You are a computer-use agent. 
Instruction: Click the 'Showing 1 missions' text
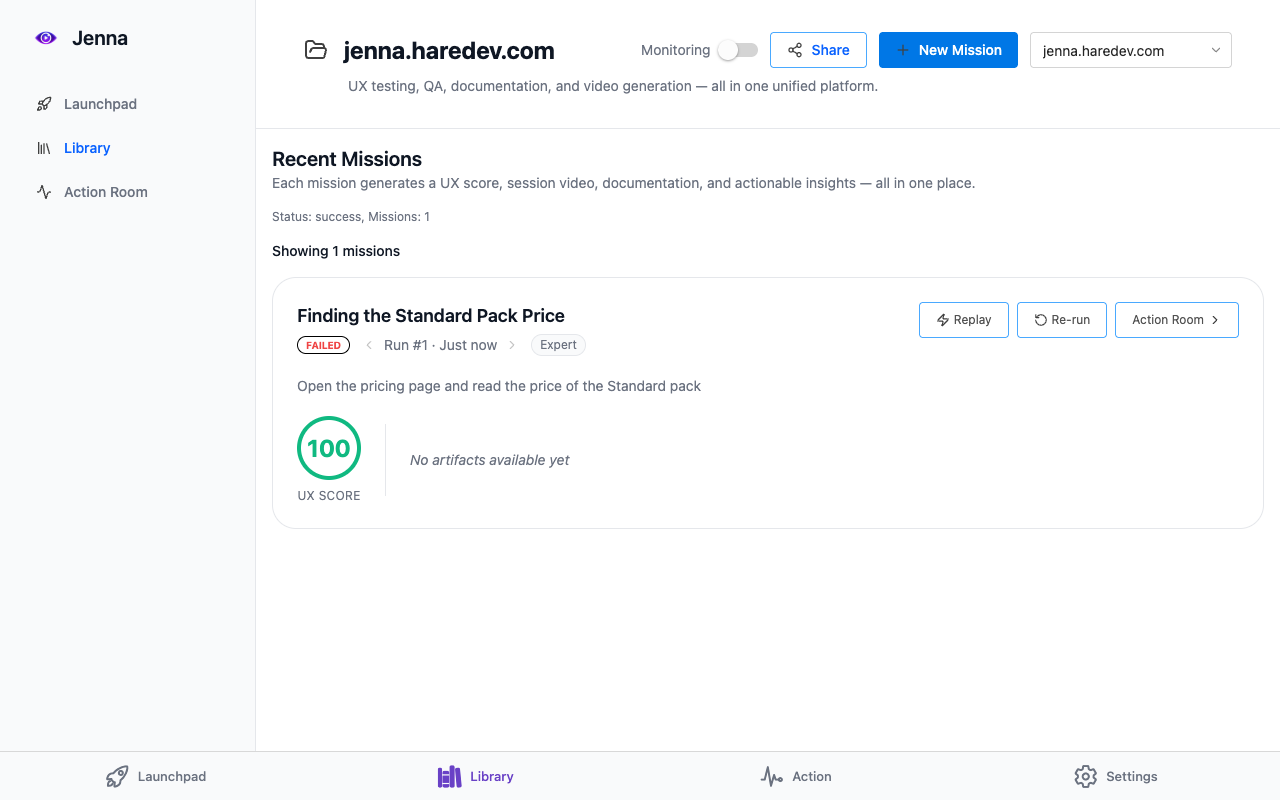coord(336,251)
